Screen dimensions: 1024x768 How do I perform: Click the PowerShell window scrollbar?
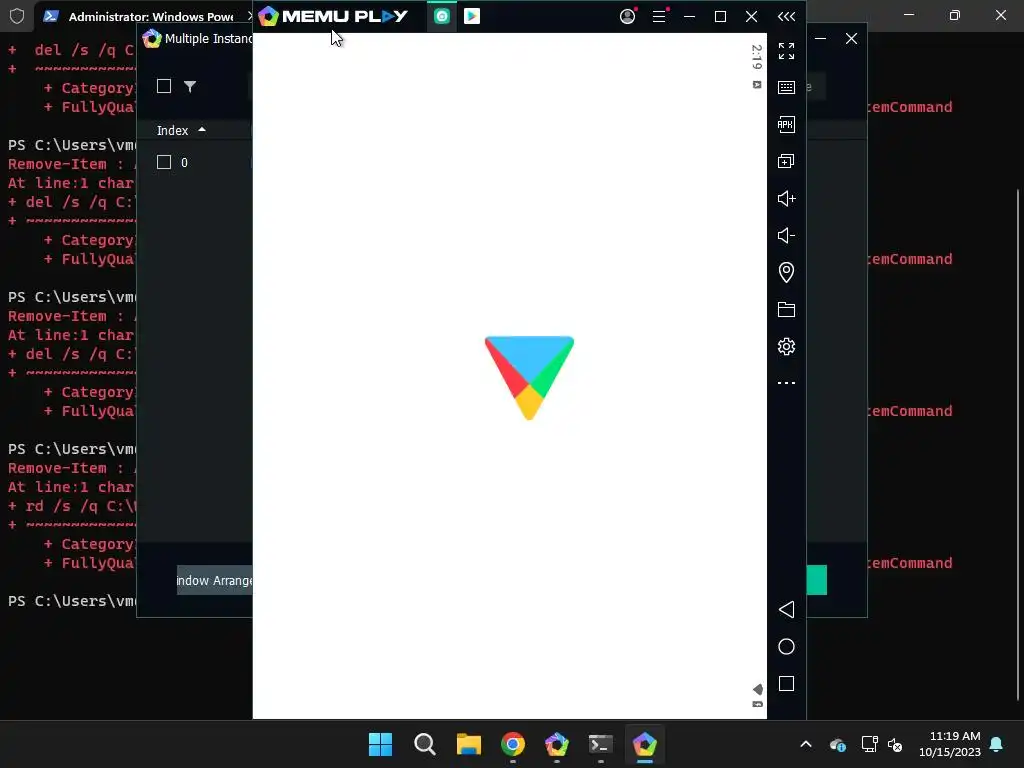tap(1018, 444)
